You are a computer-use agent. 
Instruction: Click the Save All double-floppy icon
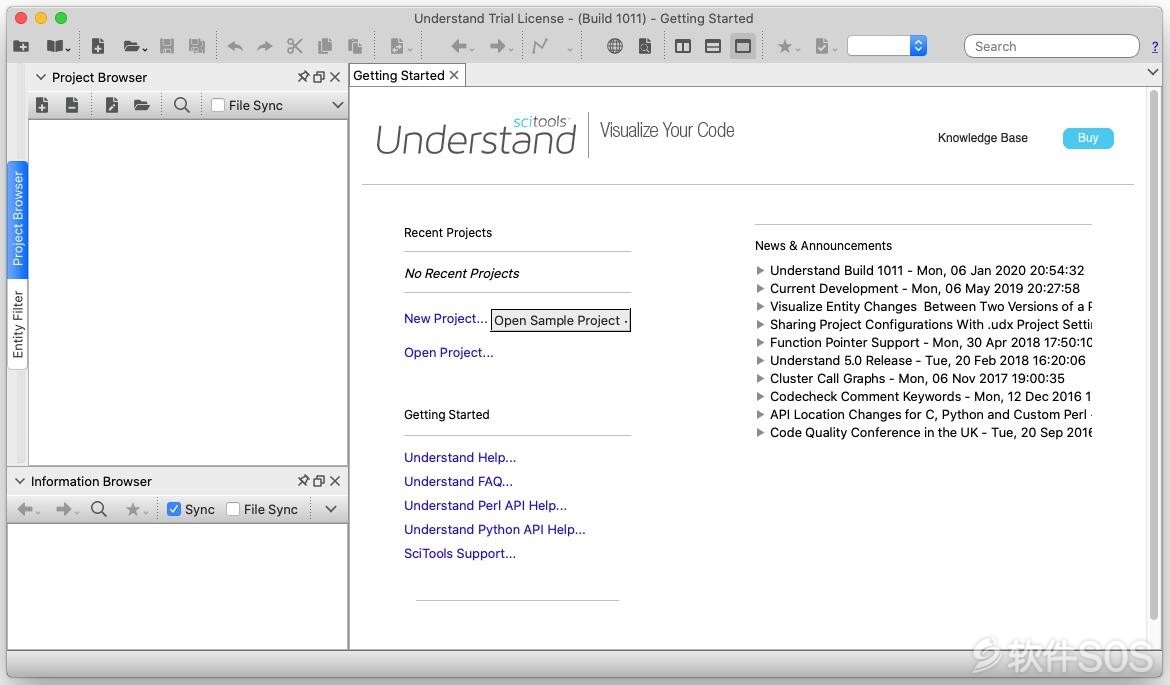click(x=197, y=46)
